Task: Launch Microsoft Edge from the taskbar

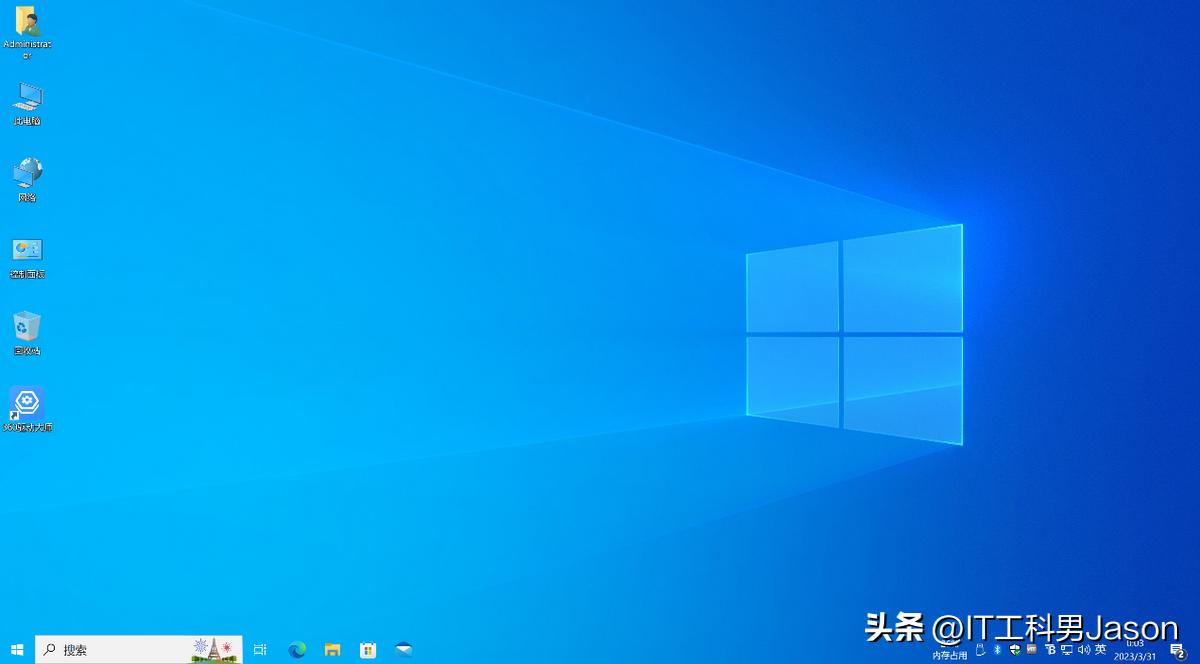Action: pos(296,650)
